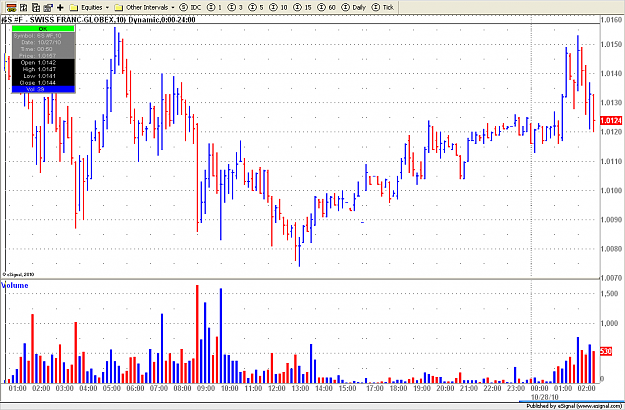Image resolution: width=625 pixels, height=410 pixels.
Task: Click the blue Volume study label
Action: [x=15, y=285]
